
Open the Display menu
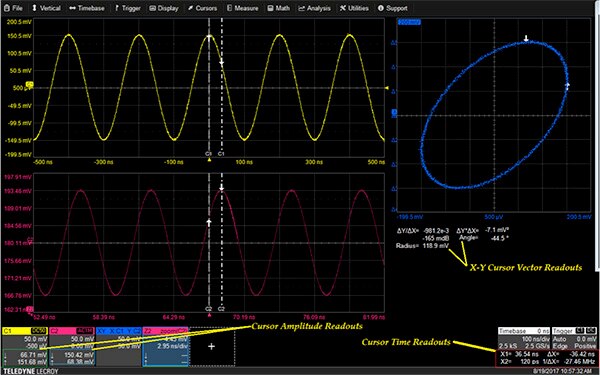pos(163,8)
